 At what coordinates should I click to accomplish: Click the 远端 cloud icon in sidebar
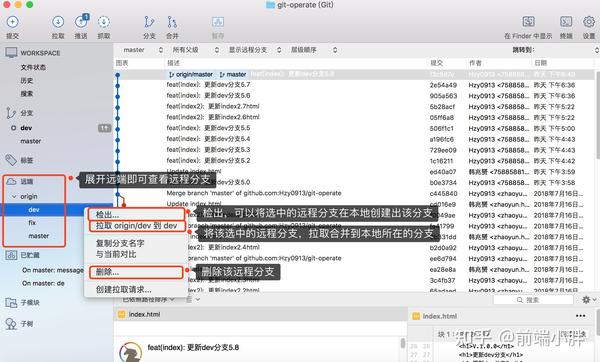(11, 181)
